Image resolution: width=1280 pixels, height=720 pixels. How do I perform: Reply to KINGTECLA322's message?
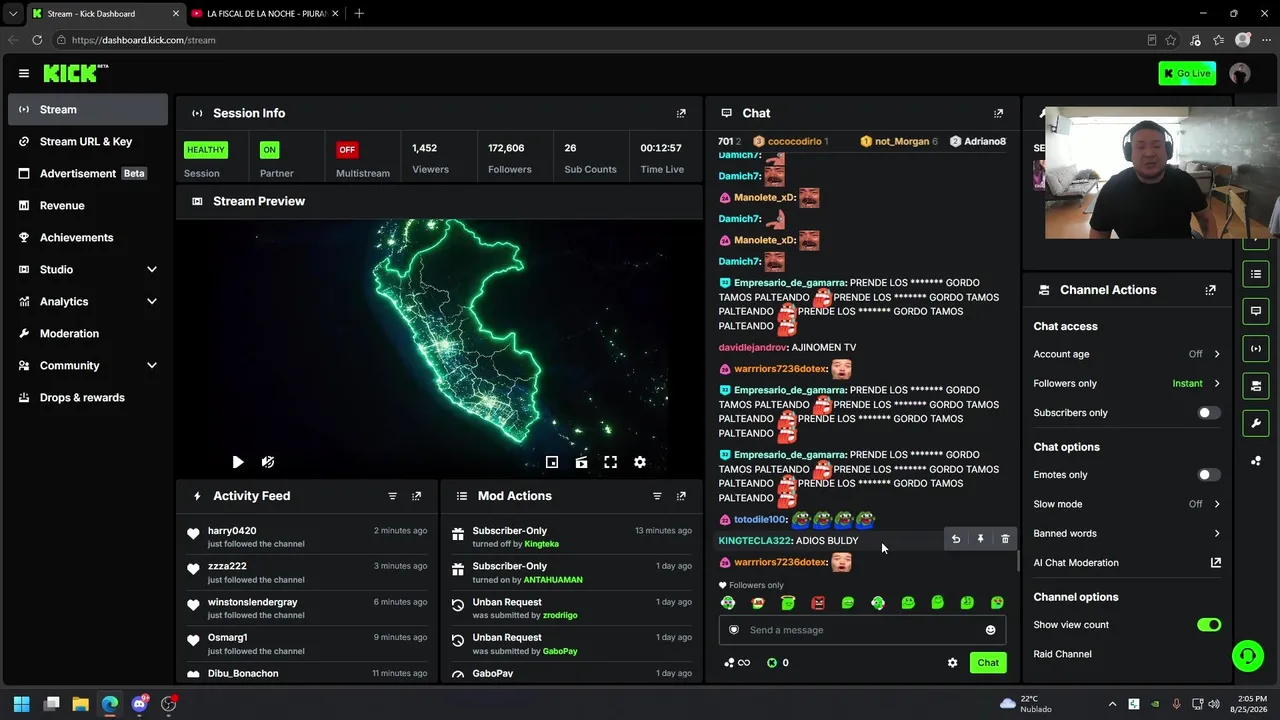(955, 540)
